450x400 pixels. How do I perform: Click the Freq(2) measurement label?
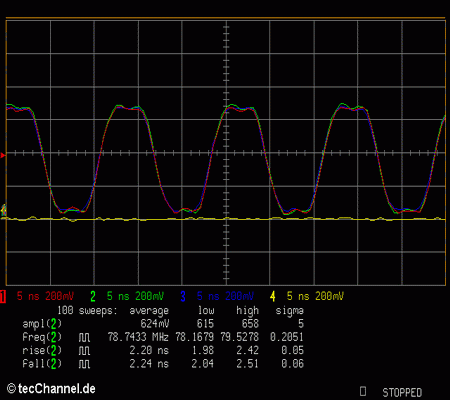[42, 337]
